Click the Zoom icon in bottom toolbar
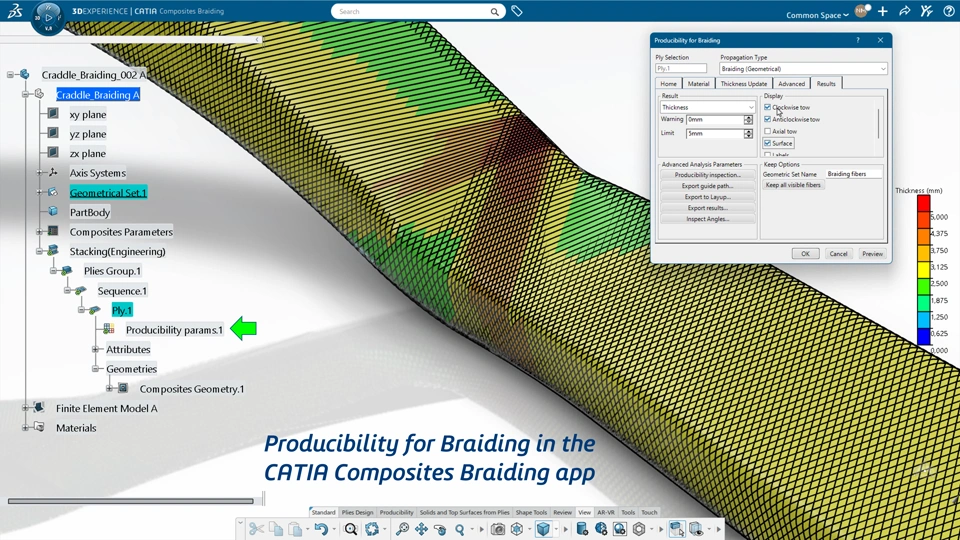 pyautogui.click(x=402, y=528)
